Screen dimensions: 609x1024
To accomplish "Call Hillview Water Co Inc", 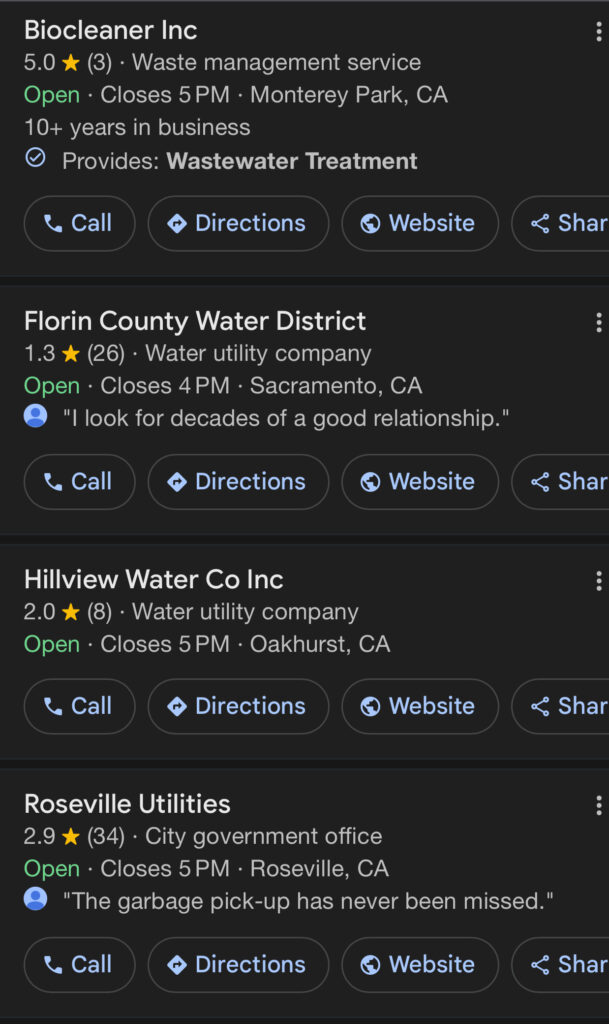I will (x=79, y=706).
